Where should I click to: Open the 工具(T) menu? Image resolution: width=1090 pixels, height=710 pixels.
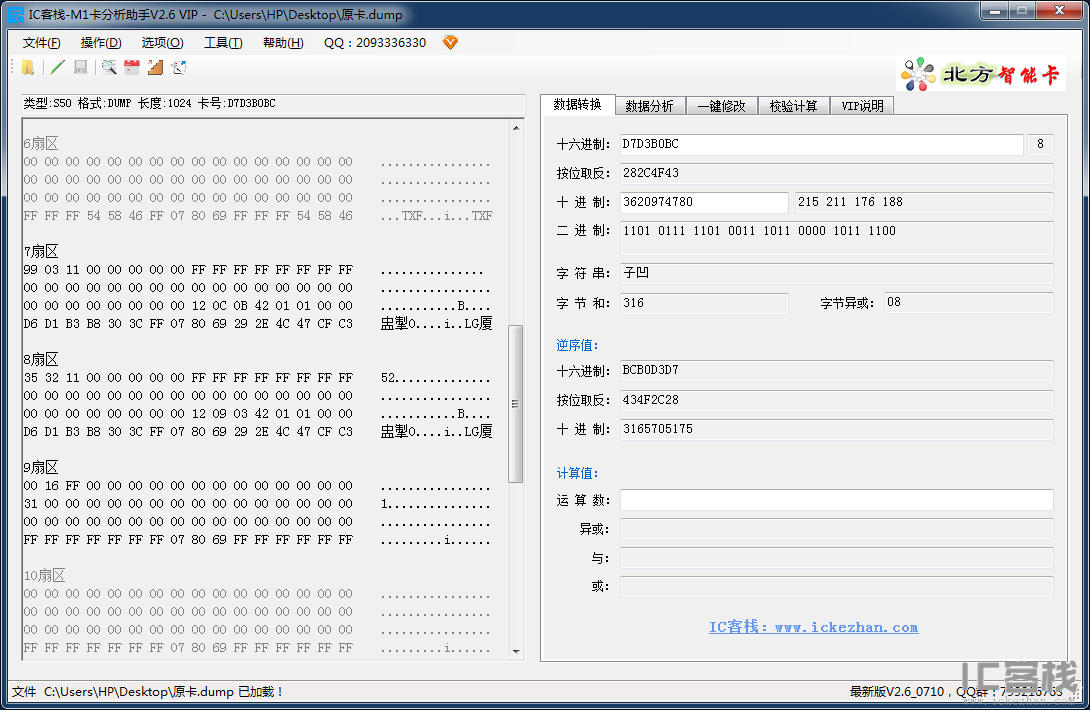tap(223, 43)
